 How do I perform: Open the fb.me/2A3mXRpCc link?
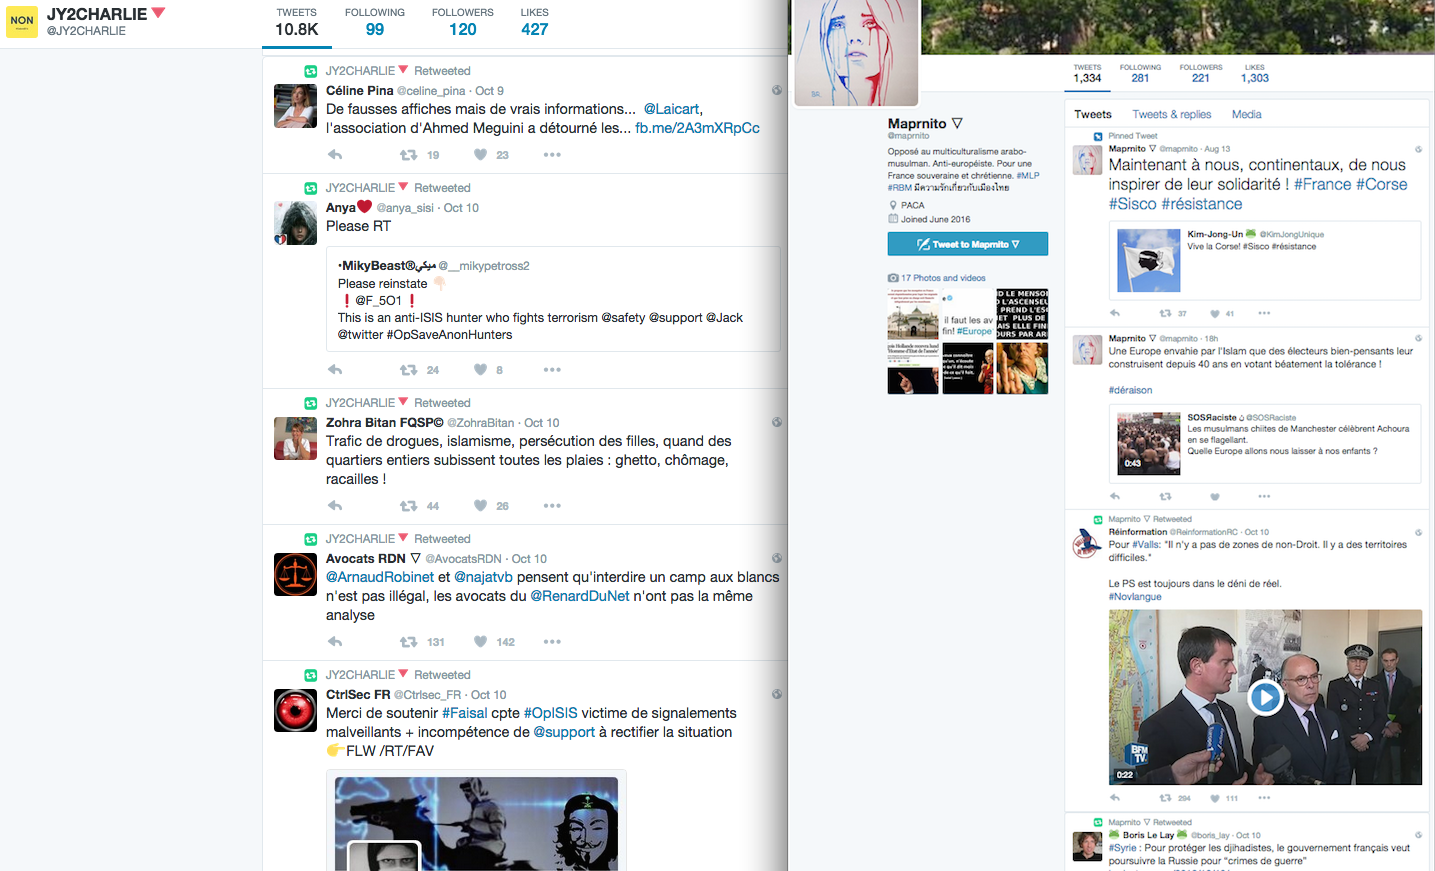point(697,128)
